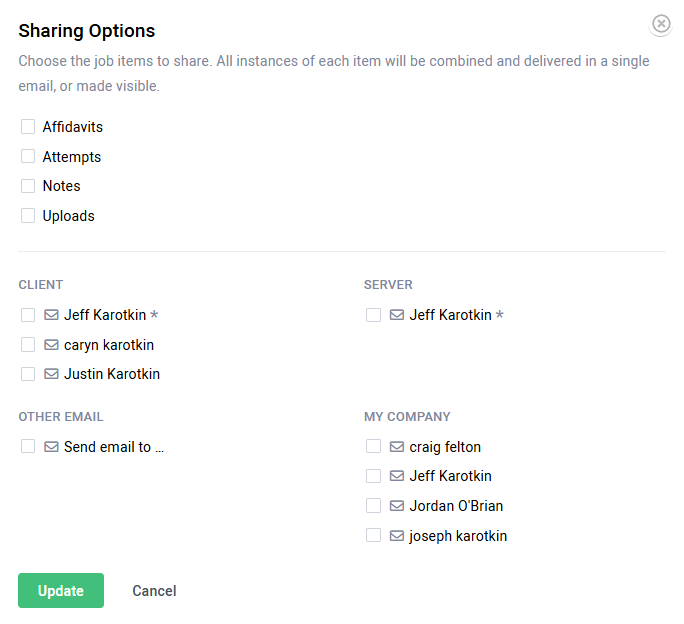Close the Sharing Options dialog

[661, 24]
